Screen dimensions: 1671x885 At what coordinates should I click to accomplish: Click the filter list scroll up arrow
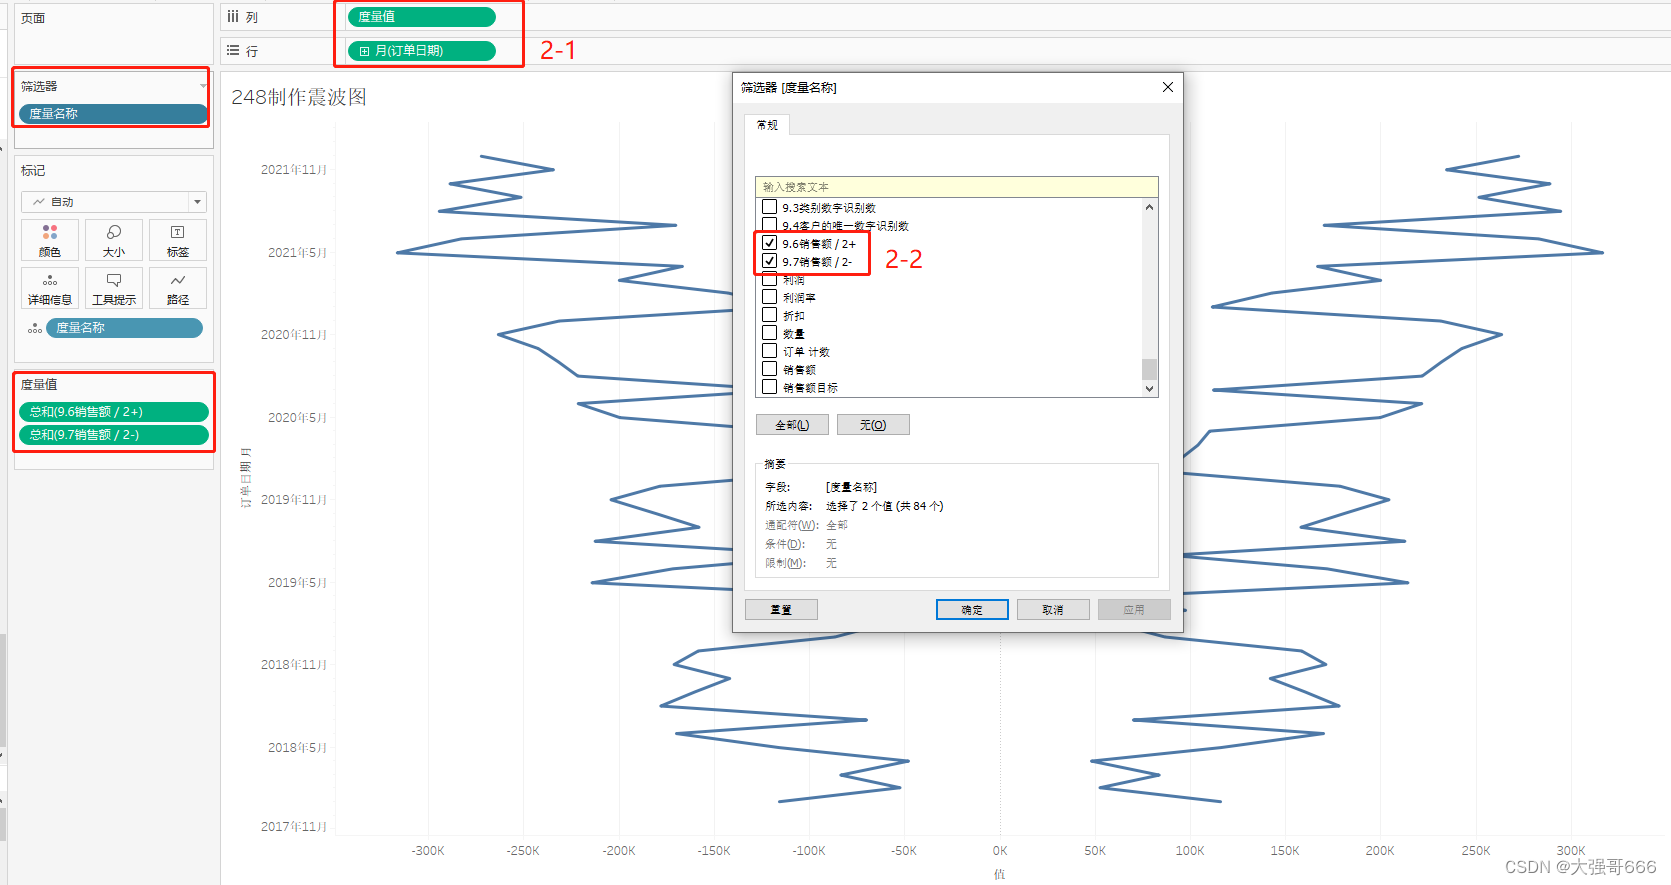[1149, 207]
